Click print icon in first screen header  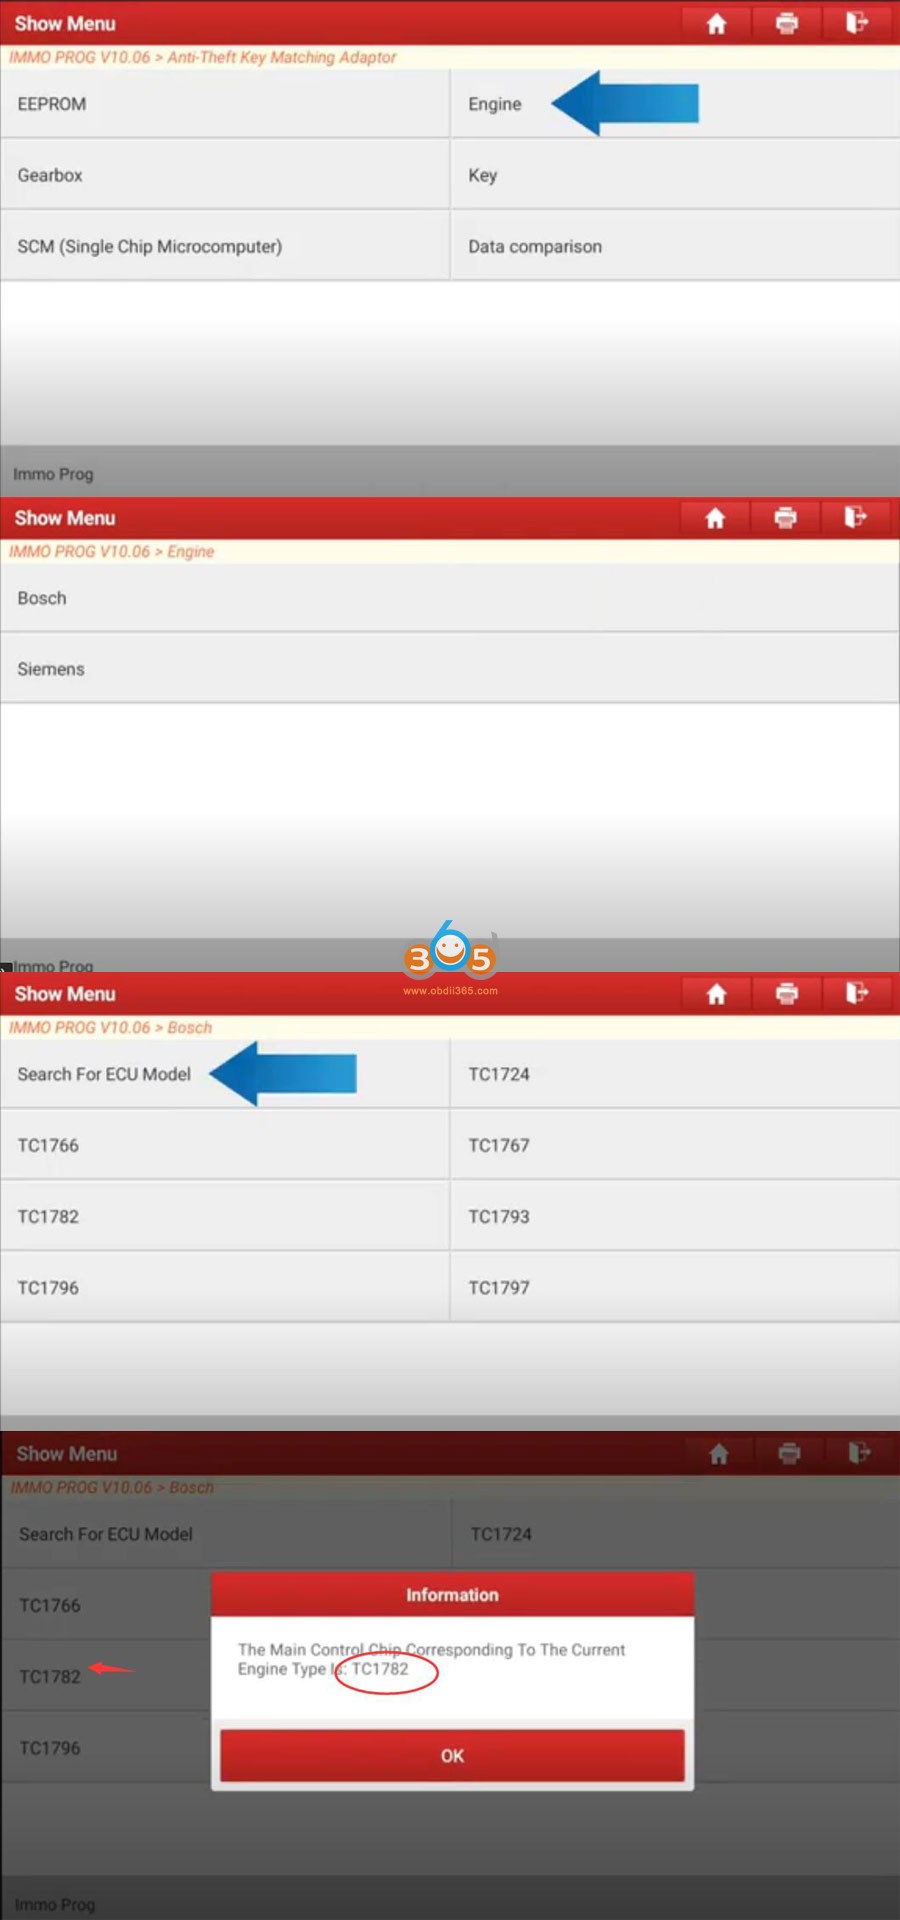coord(787,23)
